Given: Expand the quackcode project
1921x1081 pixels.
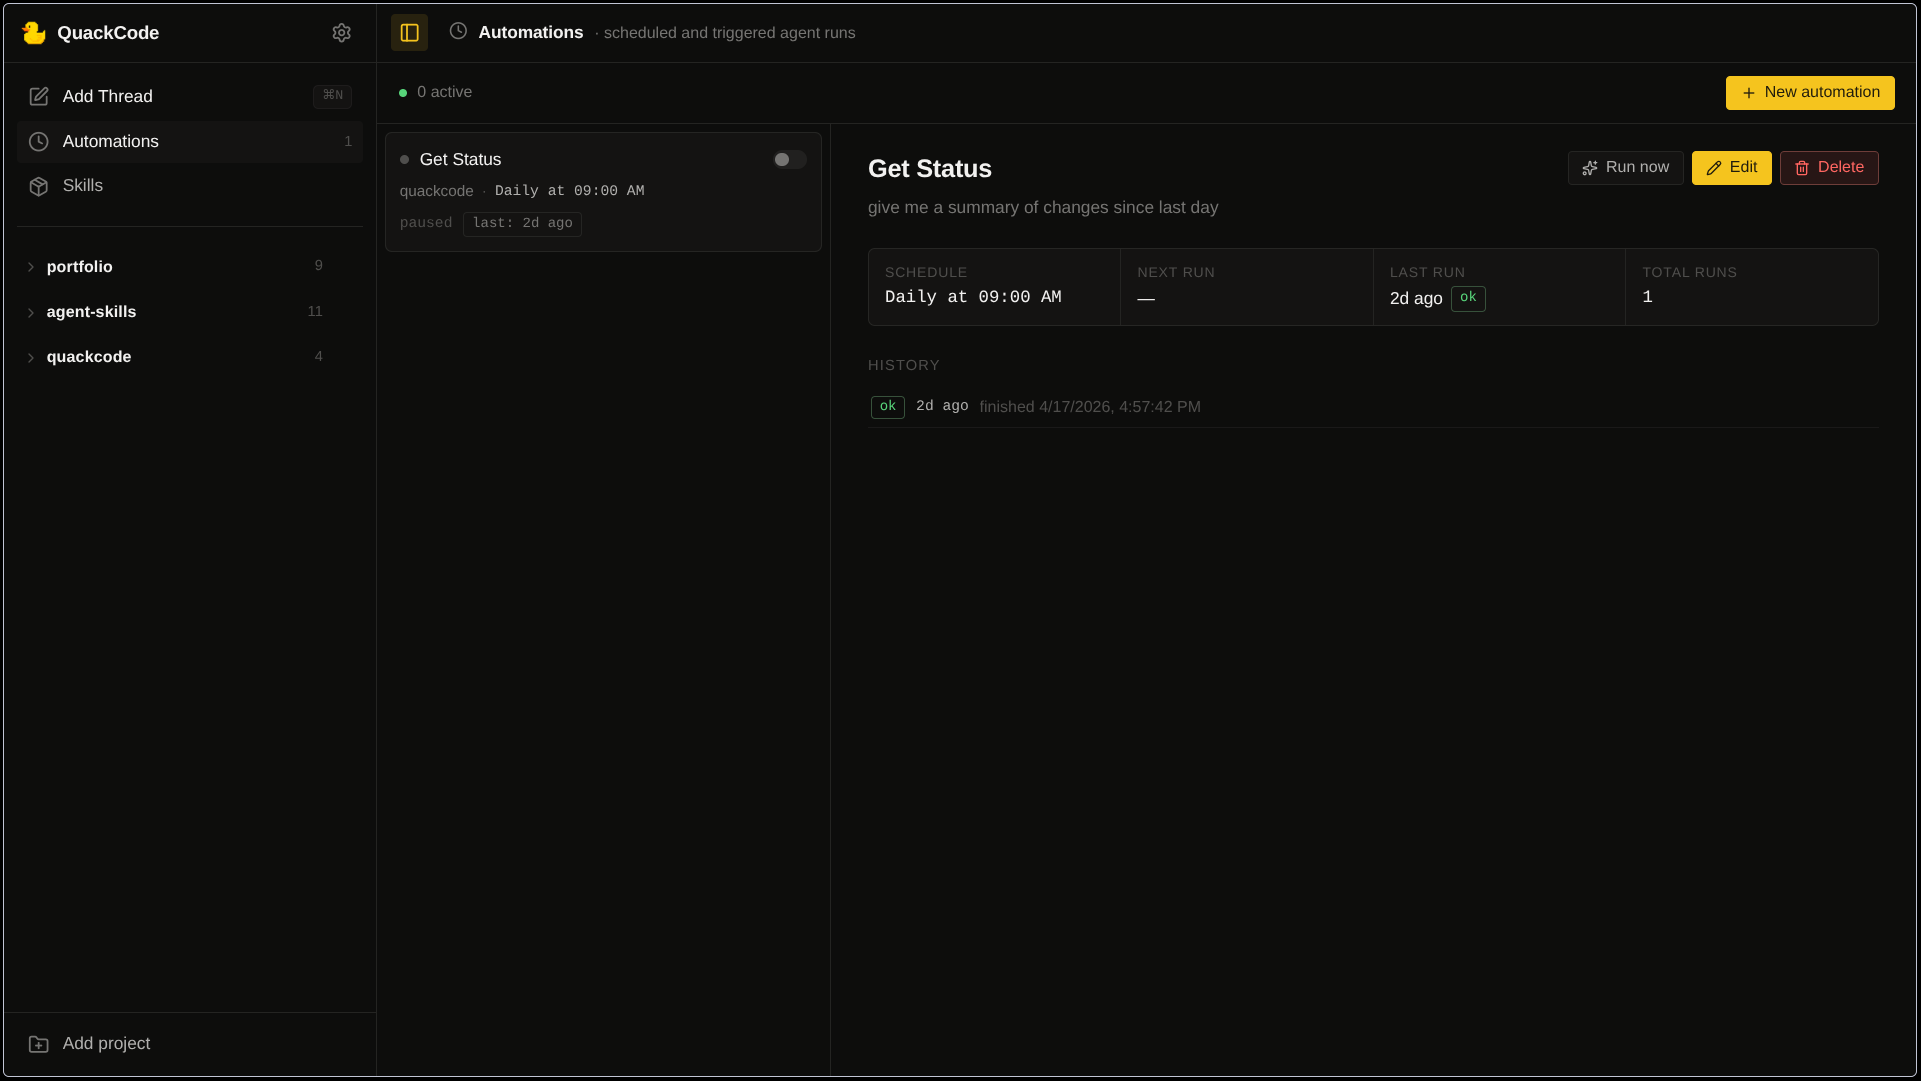Looking at the screenshot, I should [31, 357].
